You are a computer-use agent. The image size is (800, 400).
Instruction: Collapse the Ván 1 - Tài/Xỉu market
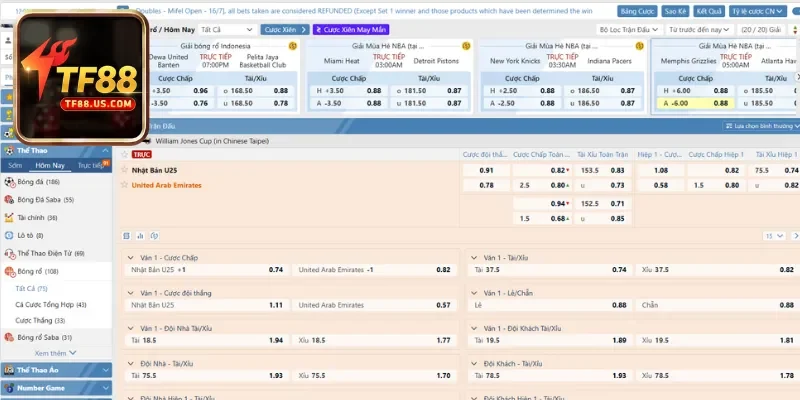(474, 258)
